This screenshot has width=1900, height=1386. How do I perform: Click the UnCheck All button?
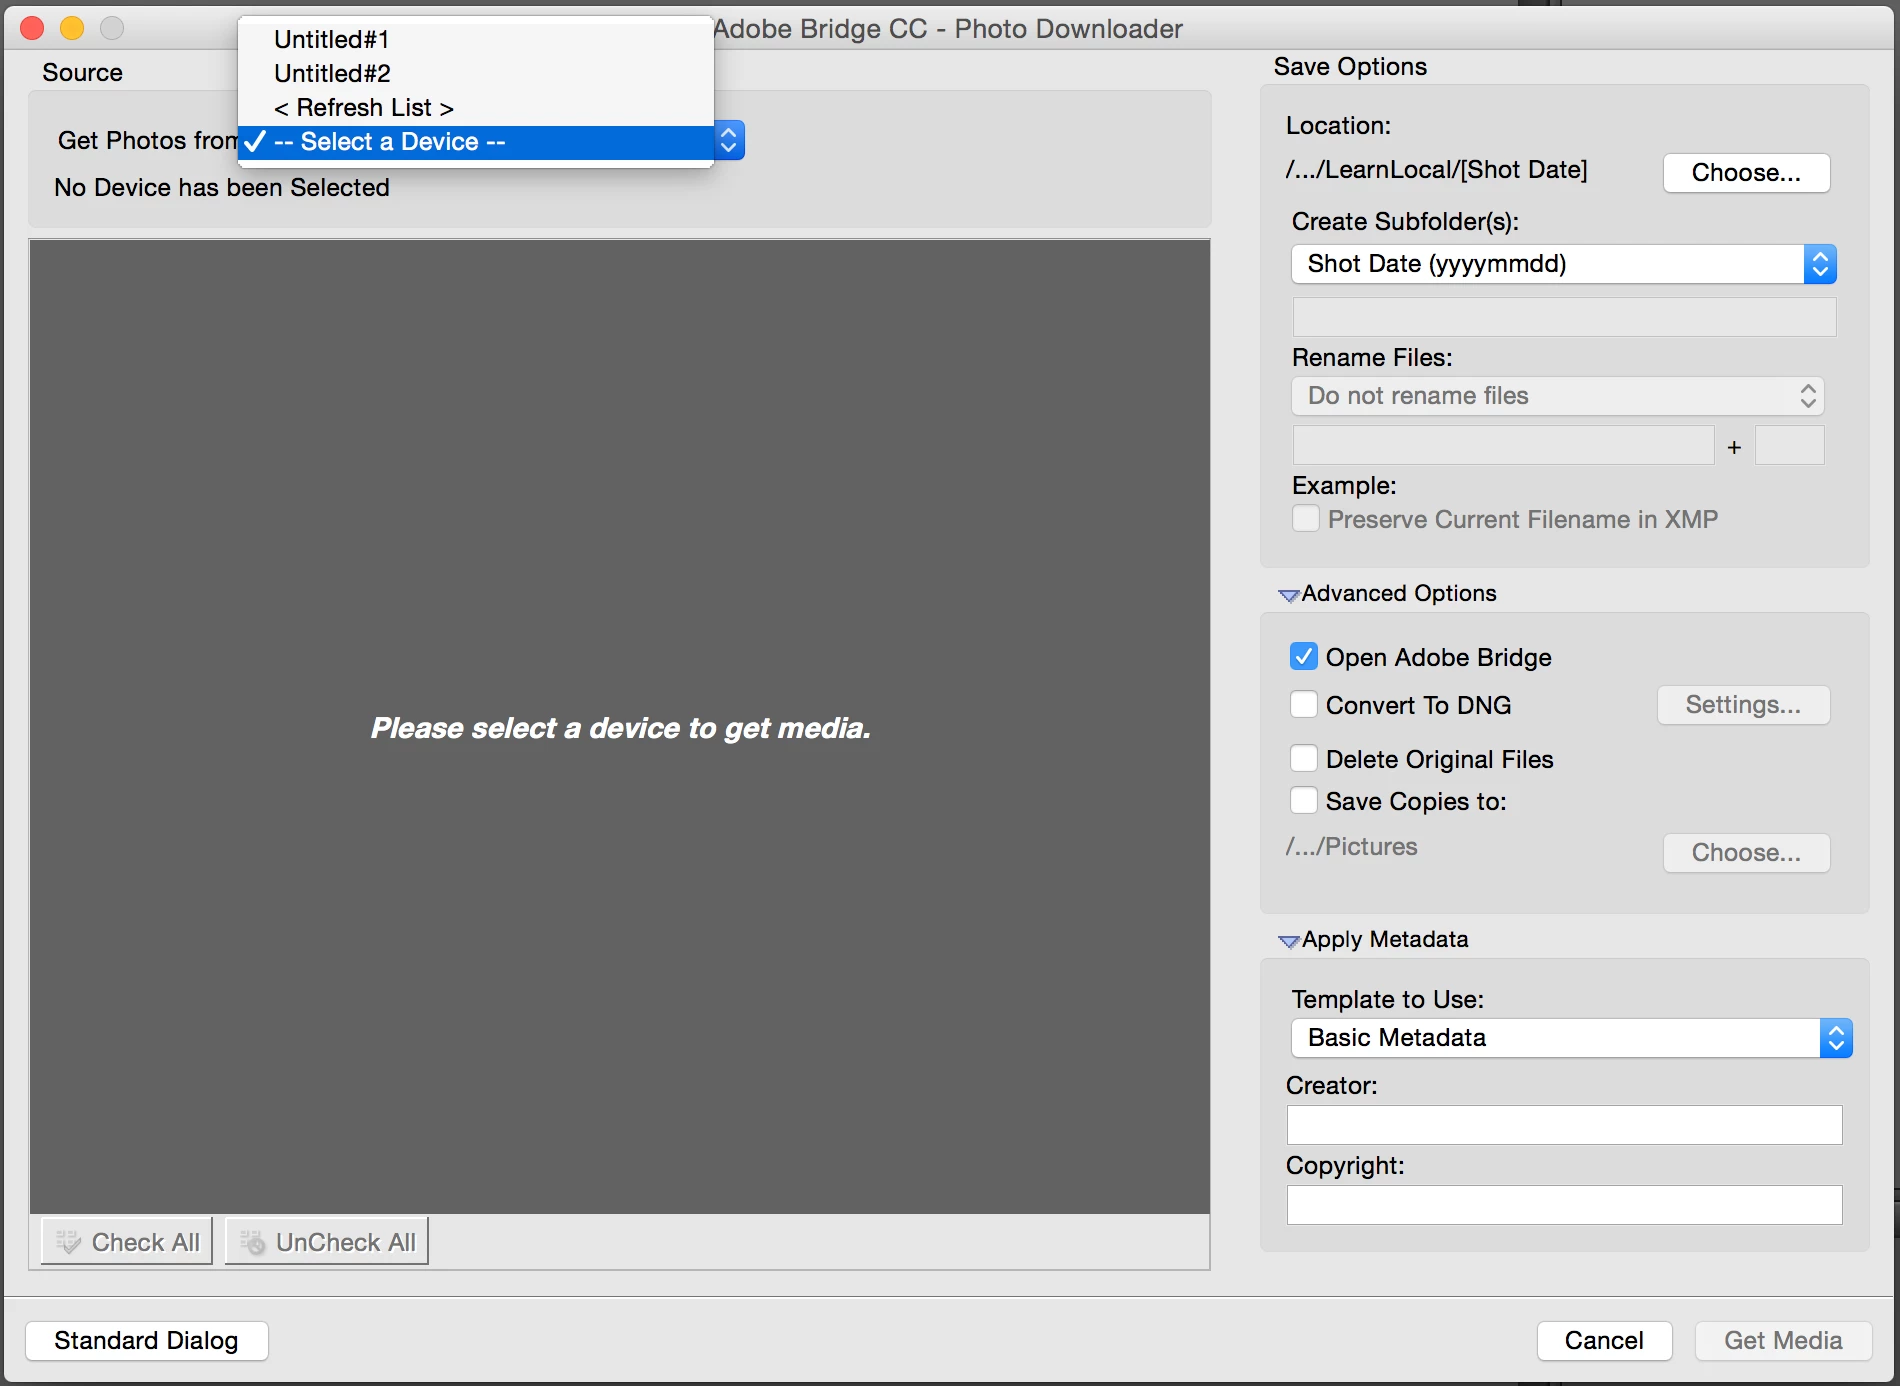tap(327, 1242)
